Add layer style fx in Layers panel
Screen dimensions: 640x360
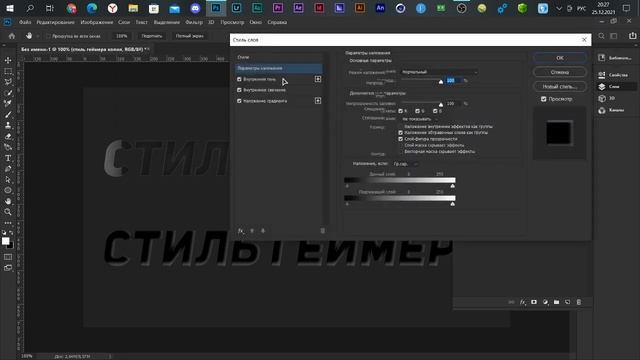click(x=523, y=302)
